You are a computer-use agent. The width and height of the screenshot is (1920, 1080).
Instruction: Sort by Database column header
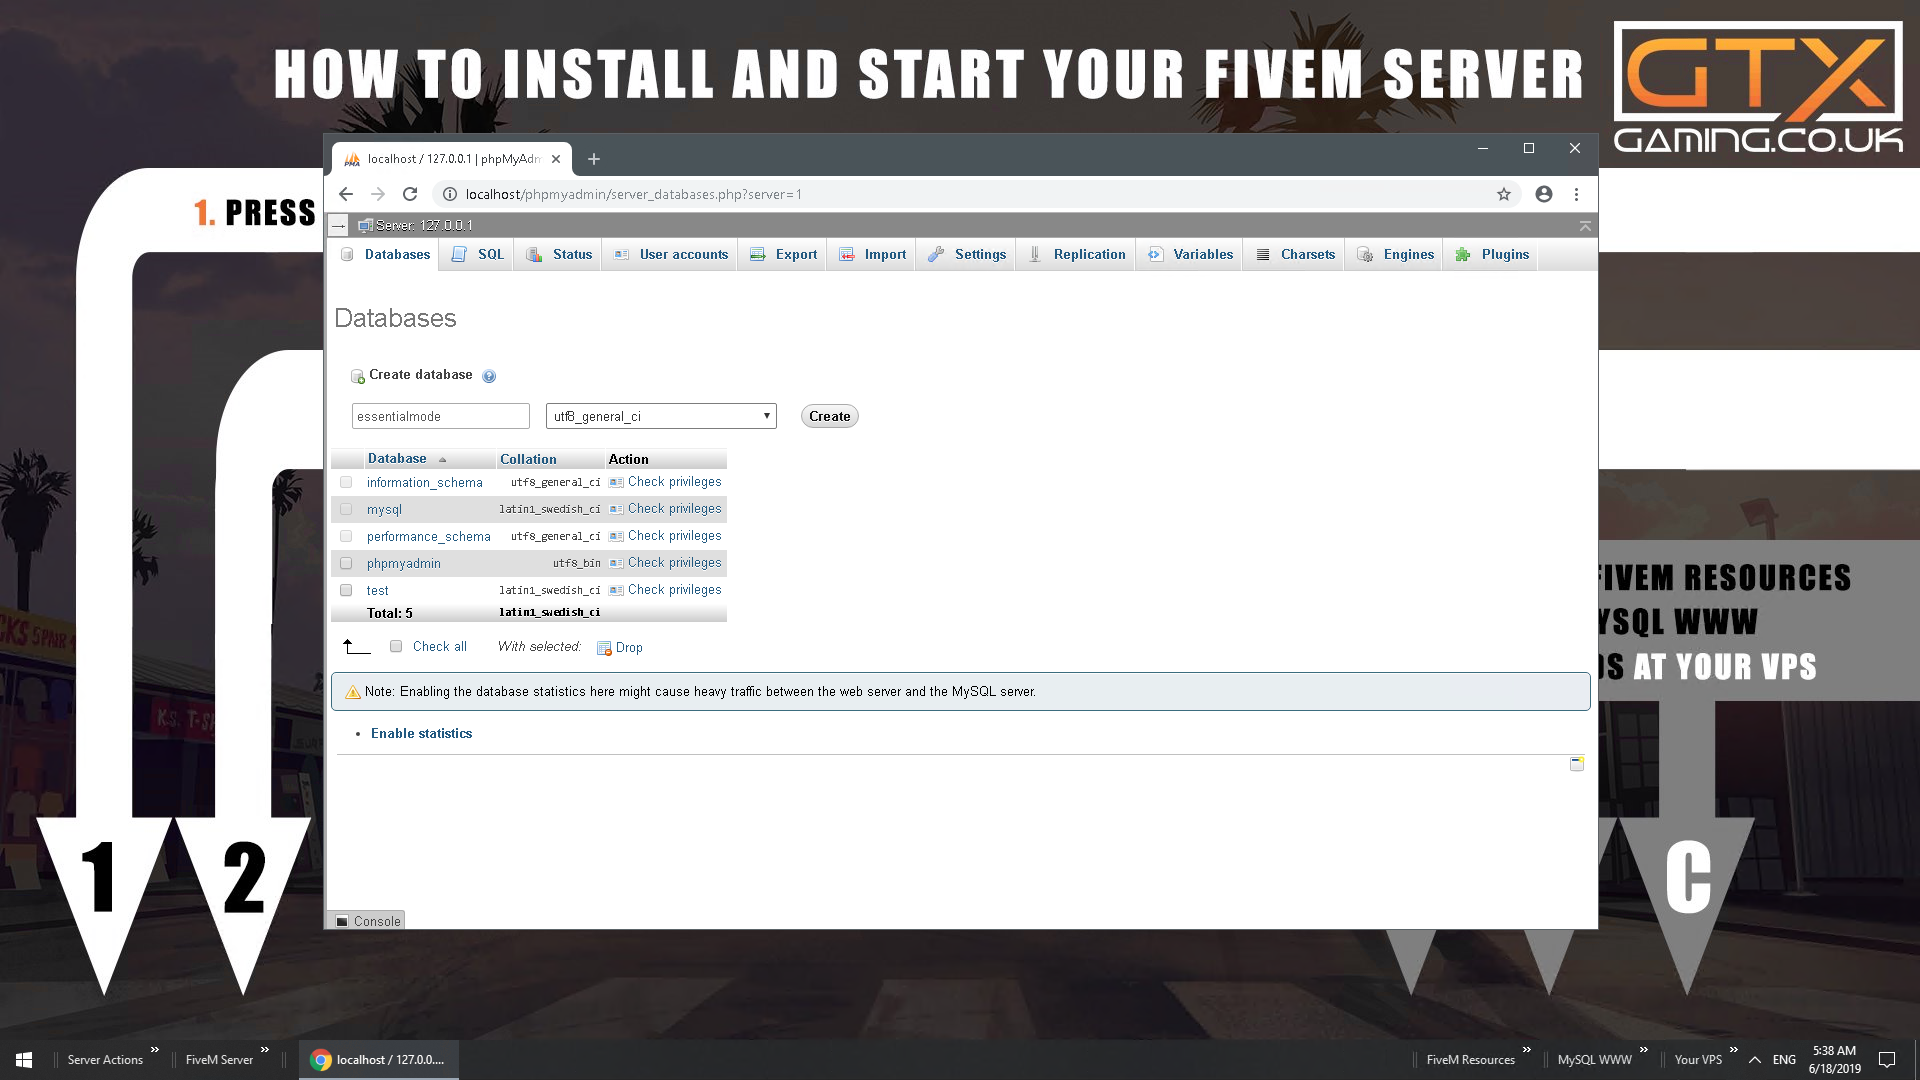pos(397,459)
